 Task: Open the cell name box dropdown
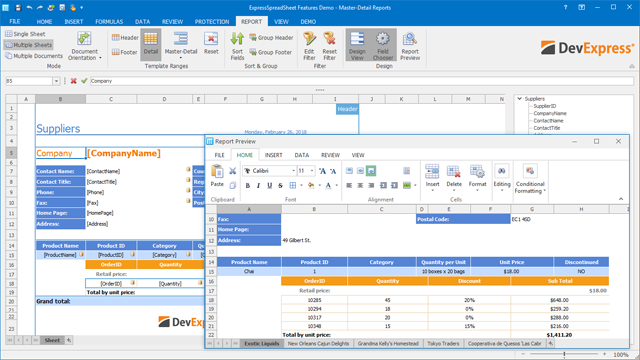(x=56, y=81)
